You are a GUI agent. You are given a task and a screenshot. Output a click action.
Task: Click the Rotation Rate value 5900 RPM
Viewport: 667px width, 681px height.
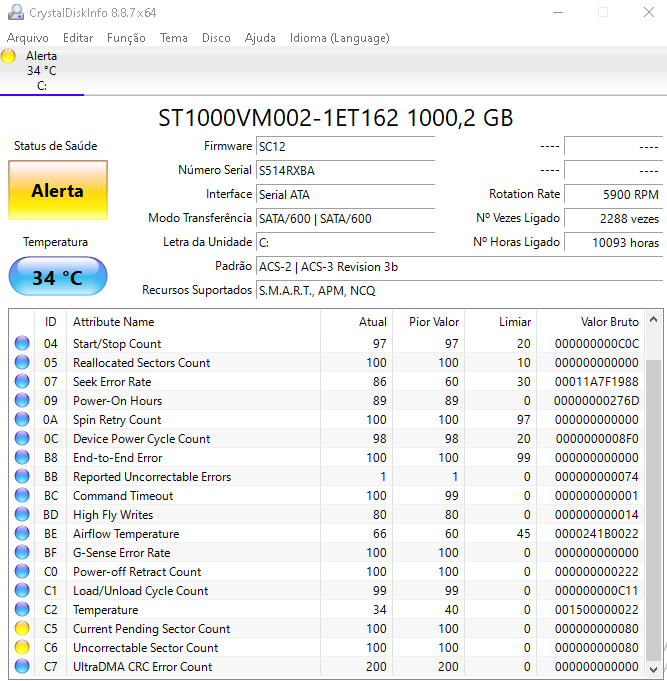(x=613, y=194)
